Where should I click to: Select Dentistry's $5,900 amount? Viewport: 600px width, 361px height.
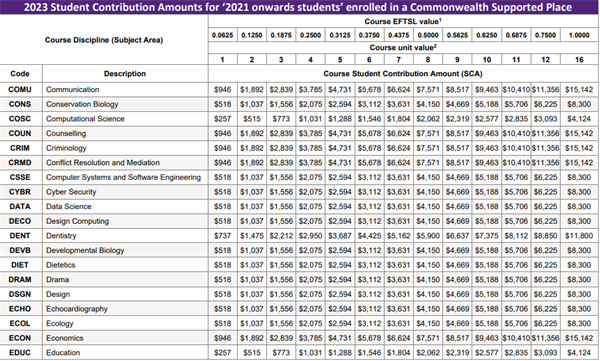(x=428, y=236)
